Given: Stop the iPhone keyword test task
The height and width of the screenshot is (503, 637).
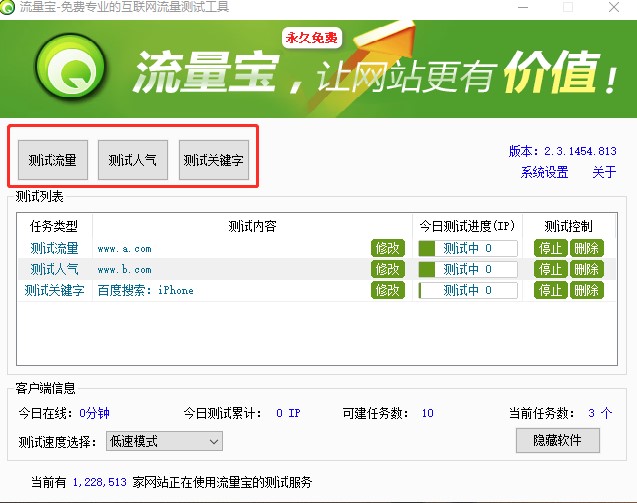Looking at the screenshot, I should tap(550, 291).
